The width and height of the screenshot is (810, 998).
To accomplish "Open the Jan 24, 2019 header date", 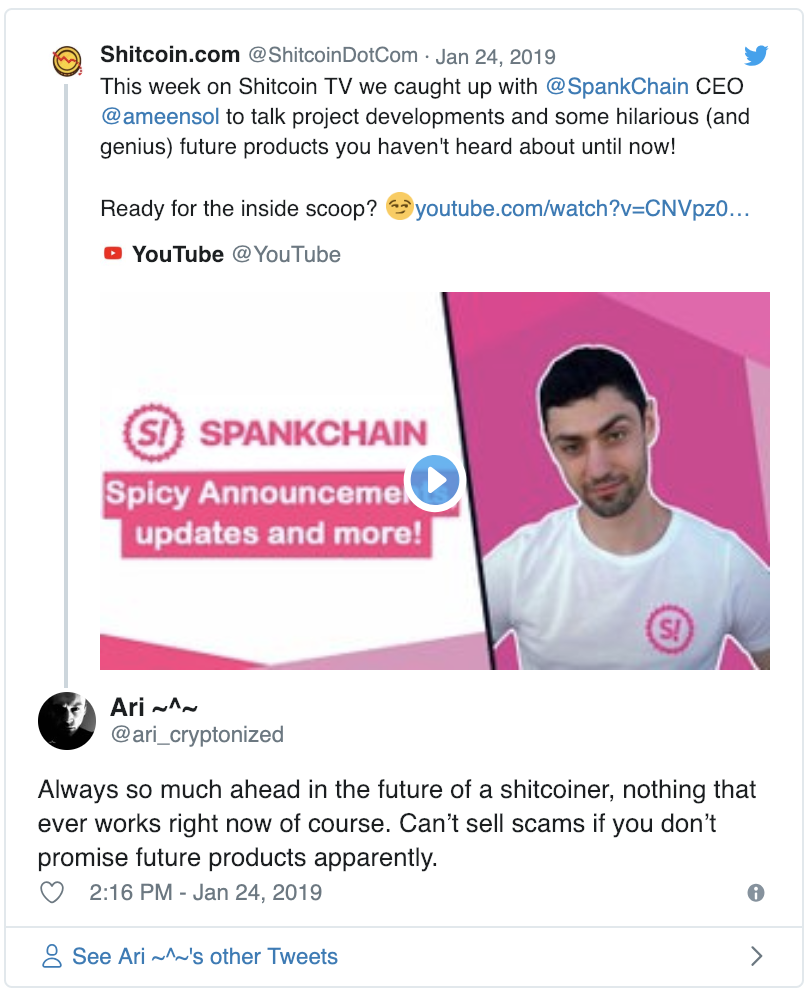I will pyautogui.click(x=496, y=55).
